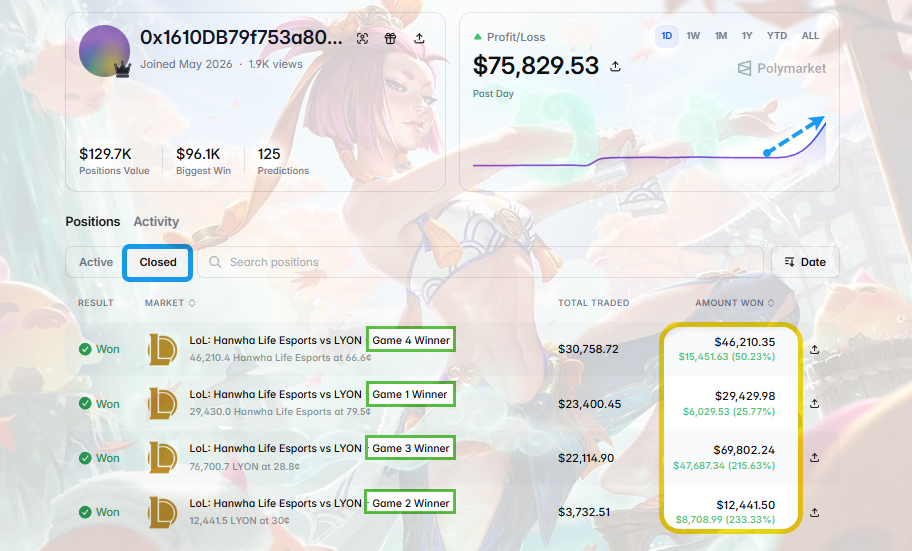Click the 12,441.5 LYON at 30¢ detail

(x=239, y=521)
